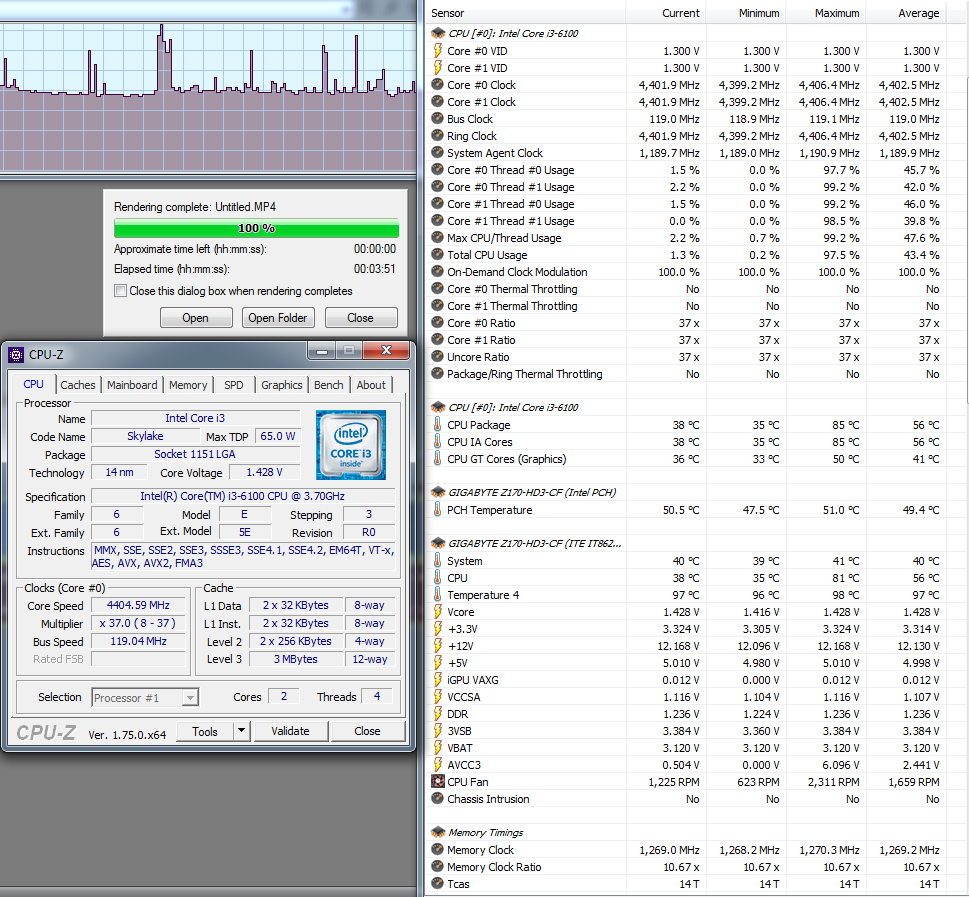Click the lightning icon beside VBAT
This screenshot has height=897, width=969.
438,748
